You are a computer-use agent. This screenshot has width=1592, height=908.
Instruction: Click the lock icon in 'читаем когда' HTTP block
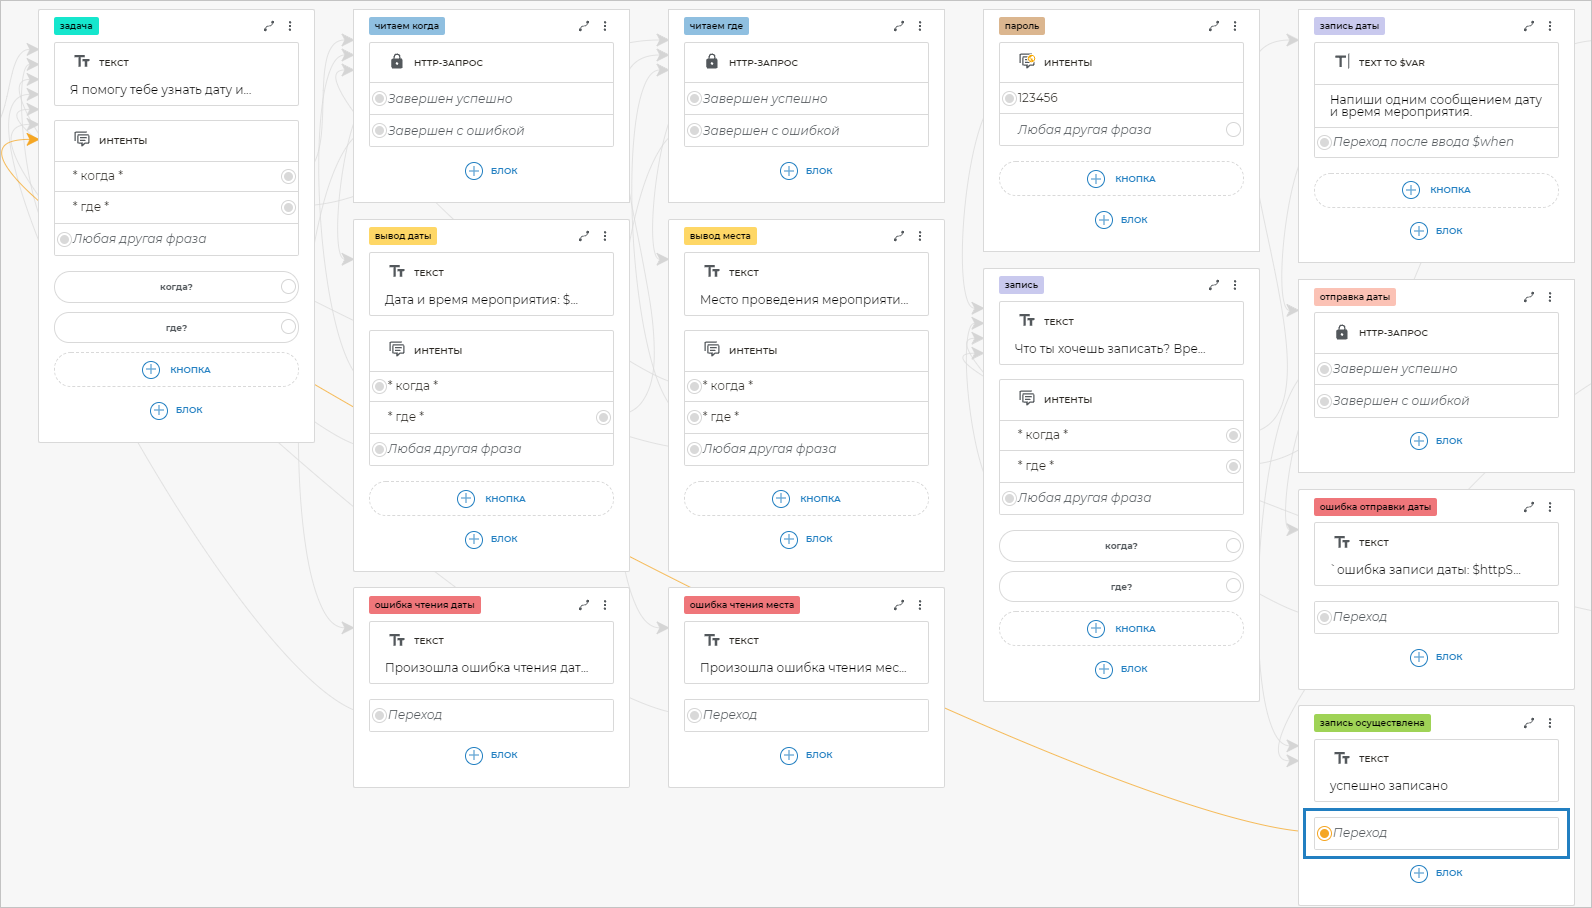(397, 62)
